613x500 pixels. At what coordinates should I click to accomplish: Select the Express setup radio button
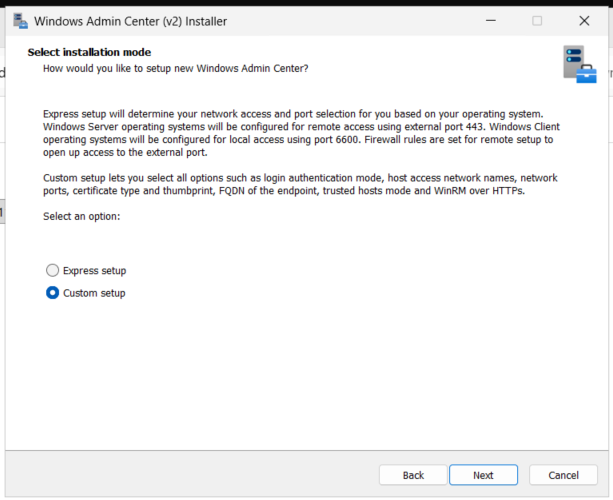[52, 270]
